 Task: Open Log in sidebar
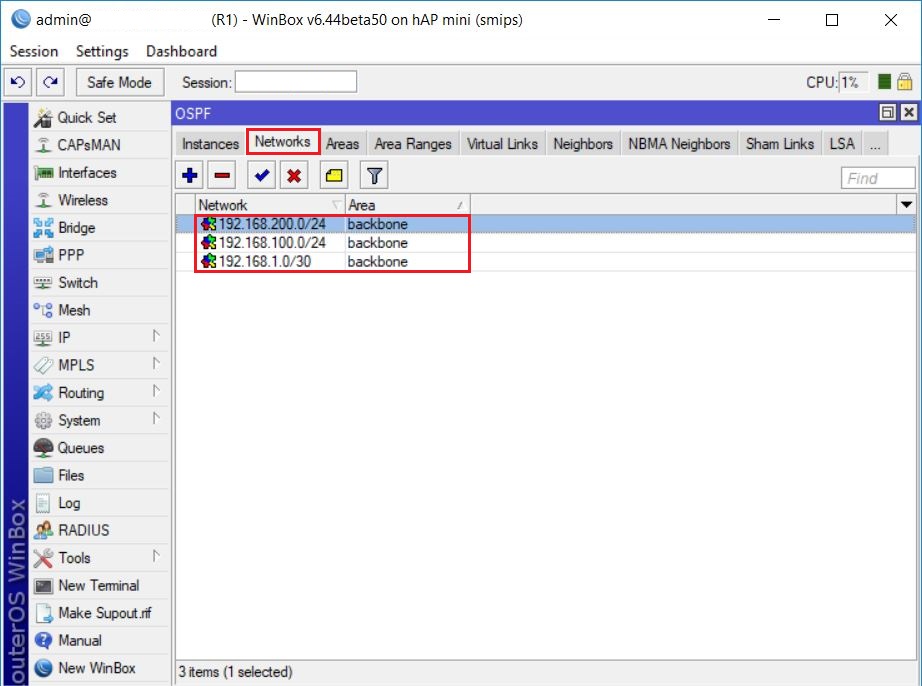point(99,503)
